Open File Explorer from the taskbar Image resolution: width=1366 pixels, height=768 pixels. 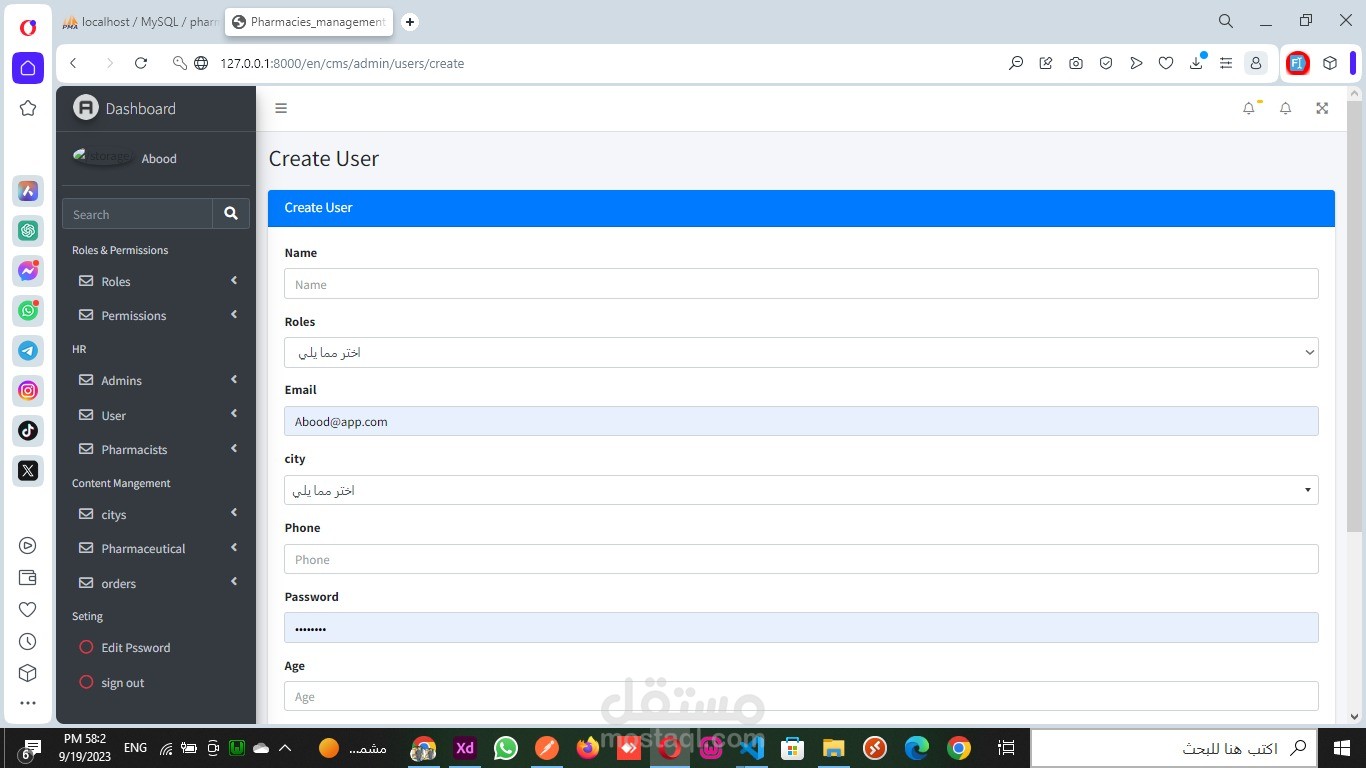834,747
